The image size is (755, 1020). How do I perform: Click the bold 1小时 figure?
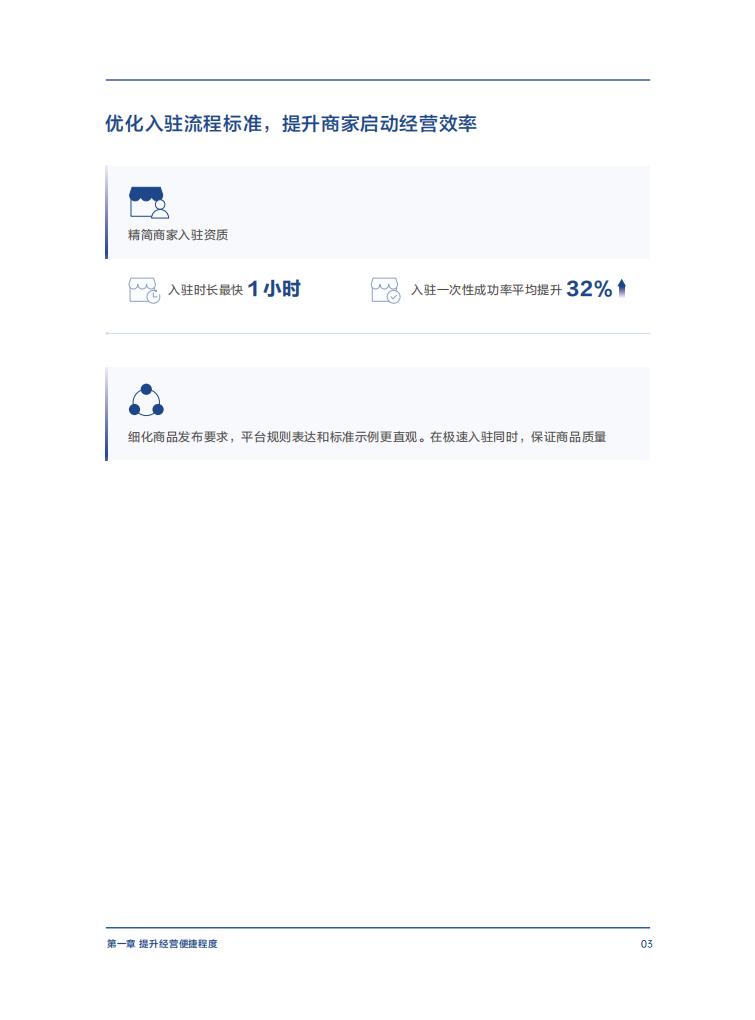coord(274,288)
